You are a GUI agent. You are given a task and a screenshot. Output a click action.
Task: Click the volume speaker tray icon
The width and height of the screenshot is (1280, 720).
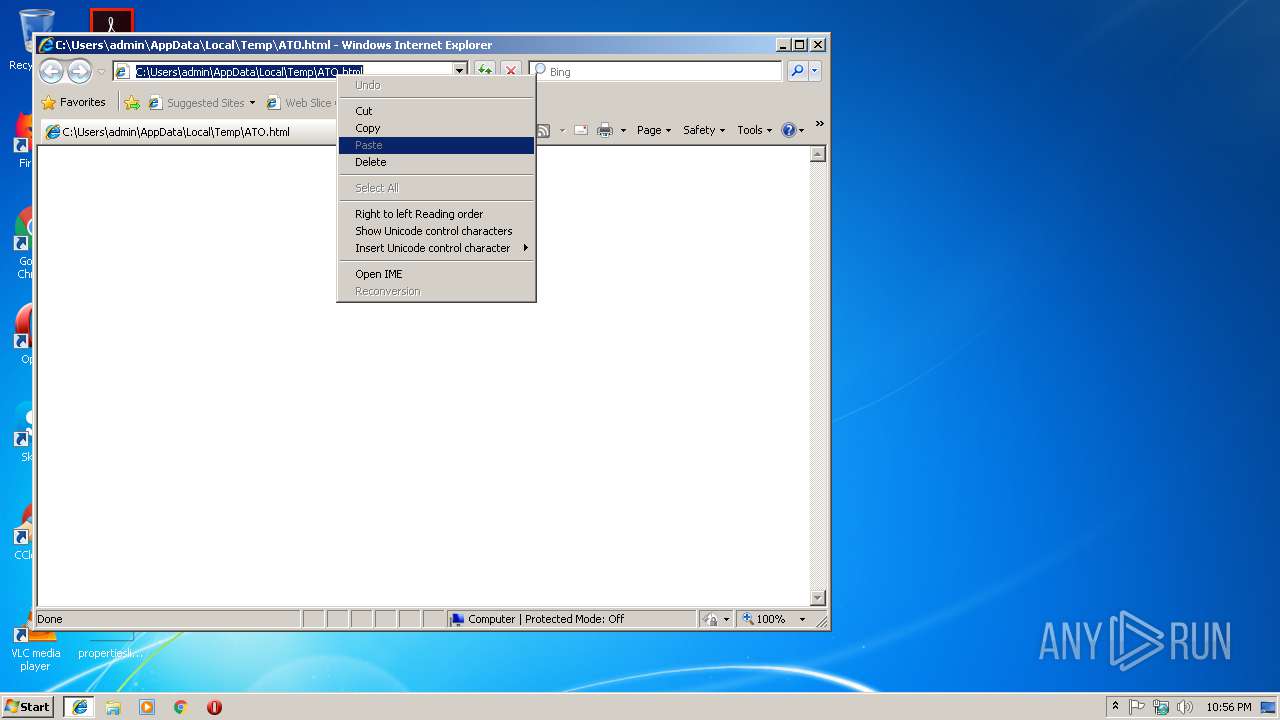pyautogui.click(x=1185, y=707)
